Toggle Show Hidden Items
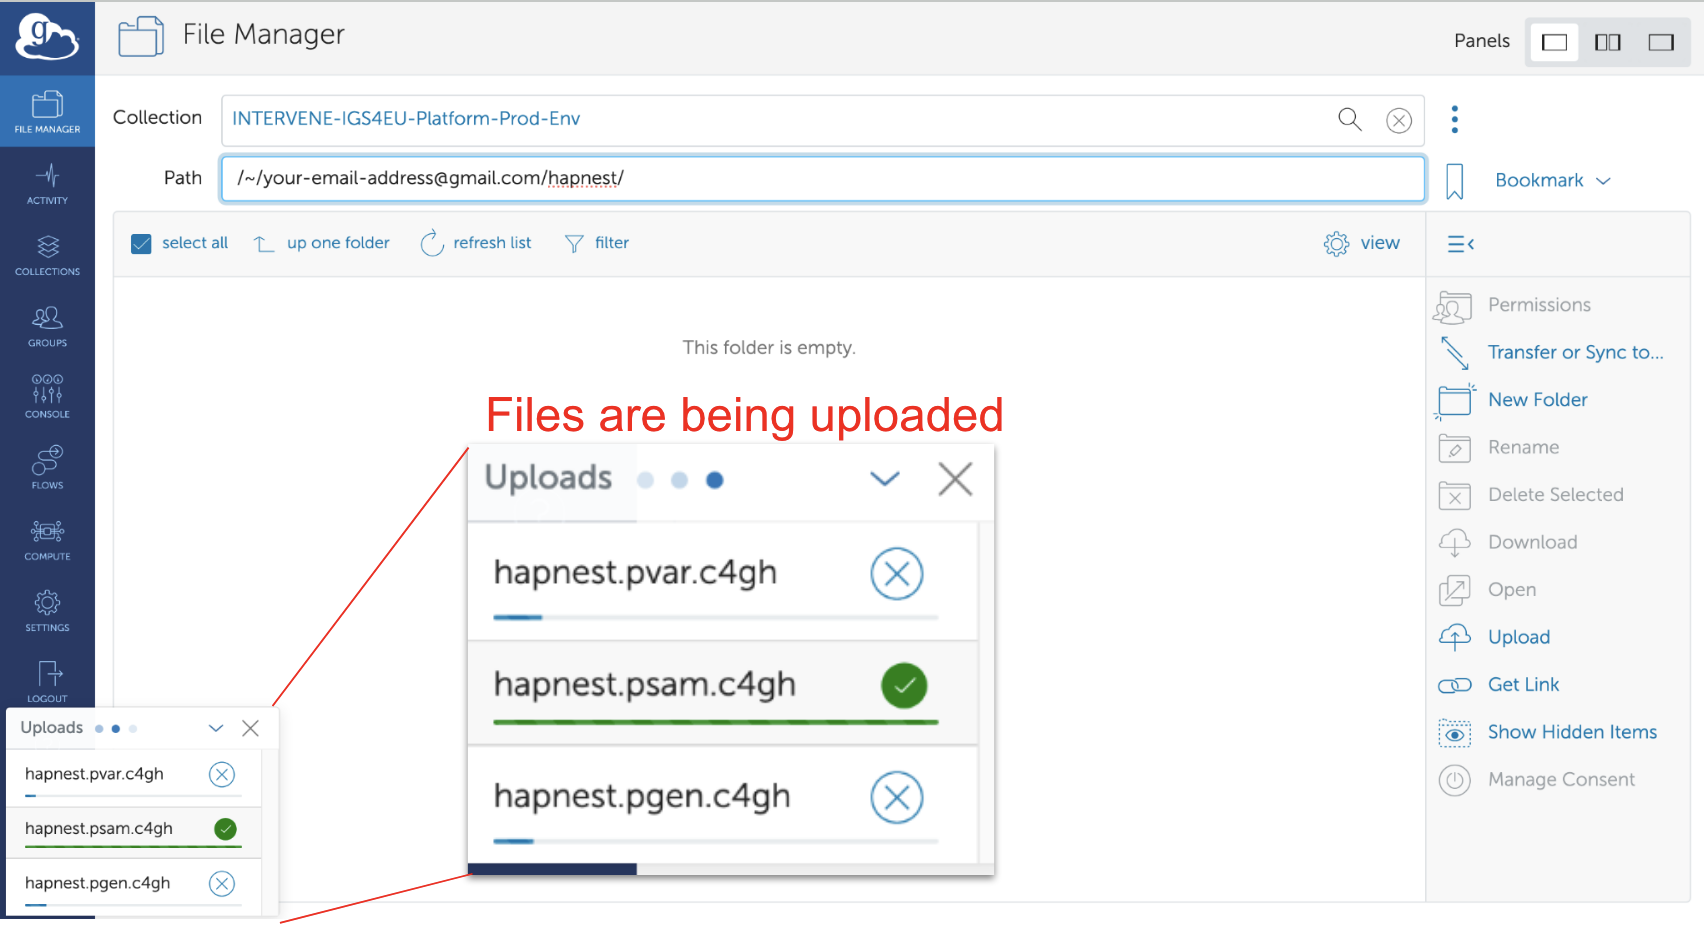This screenshot has width=1704, height=928. (1571, 732)
